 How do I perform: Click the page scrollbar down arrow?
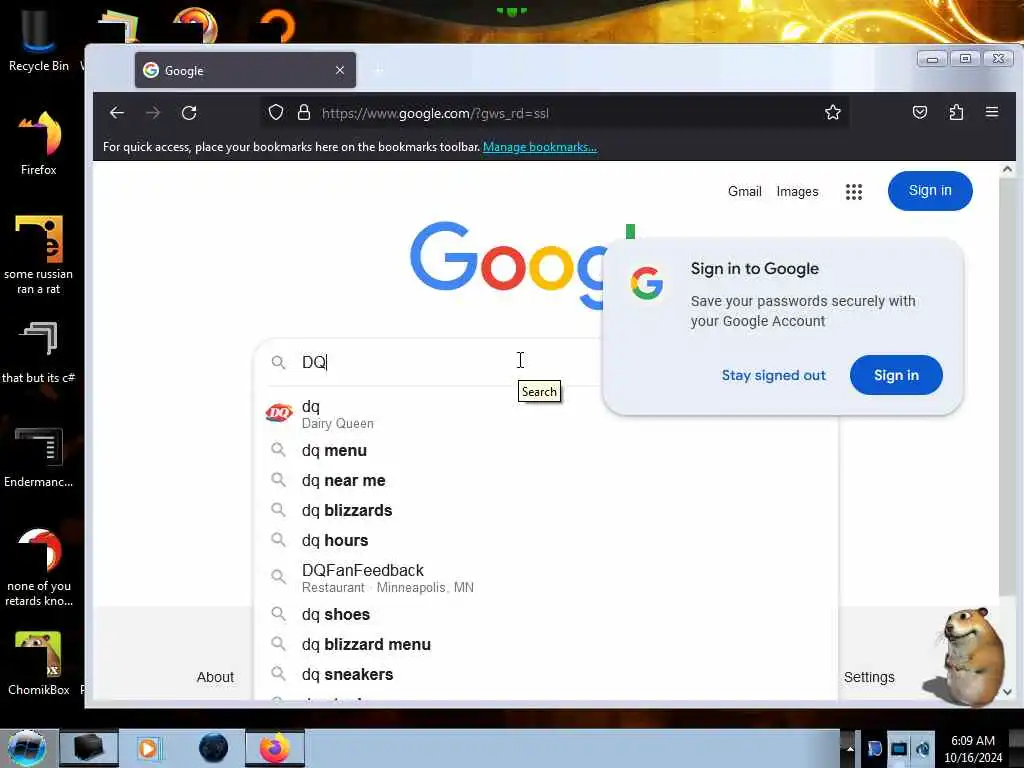(x=1007, y=692)
